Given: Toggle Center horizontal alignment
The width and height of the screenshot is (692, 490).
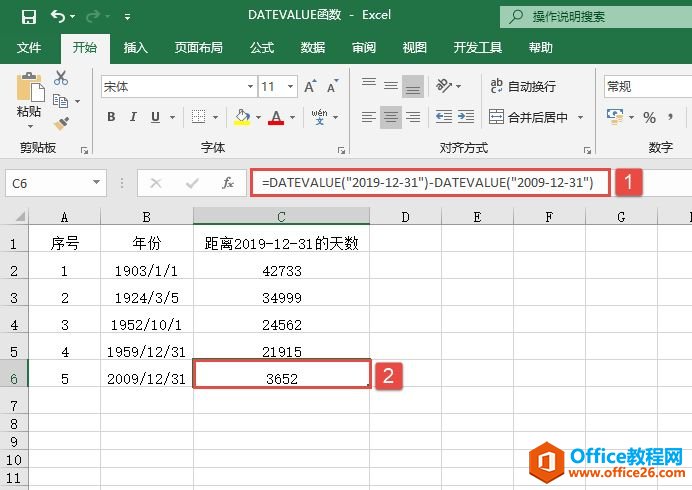Looking at the screenshot, I should click(390, 117).
